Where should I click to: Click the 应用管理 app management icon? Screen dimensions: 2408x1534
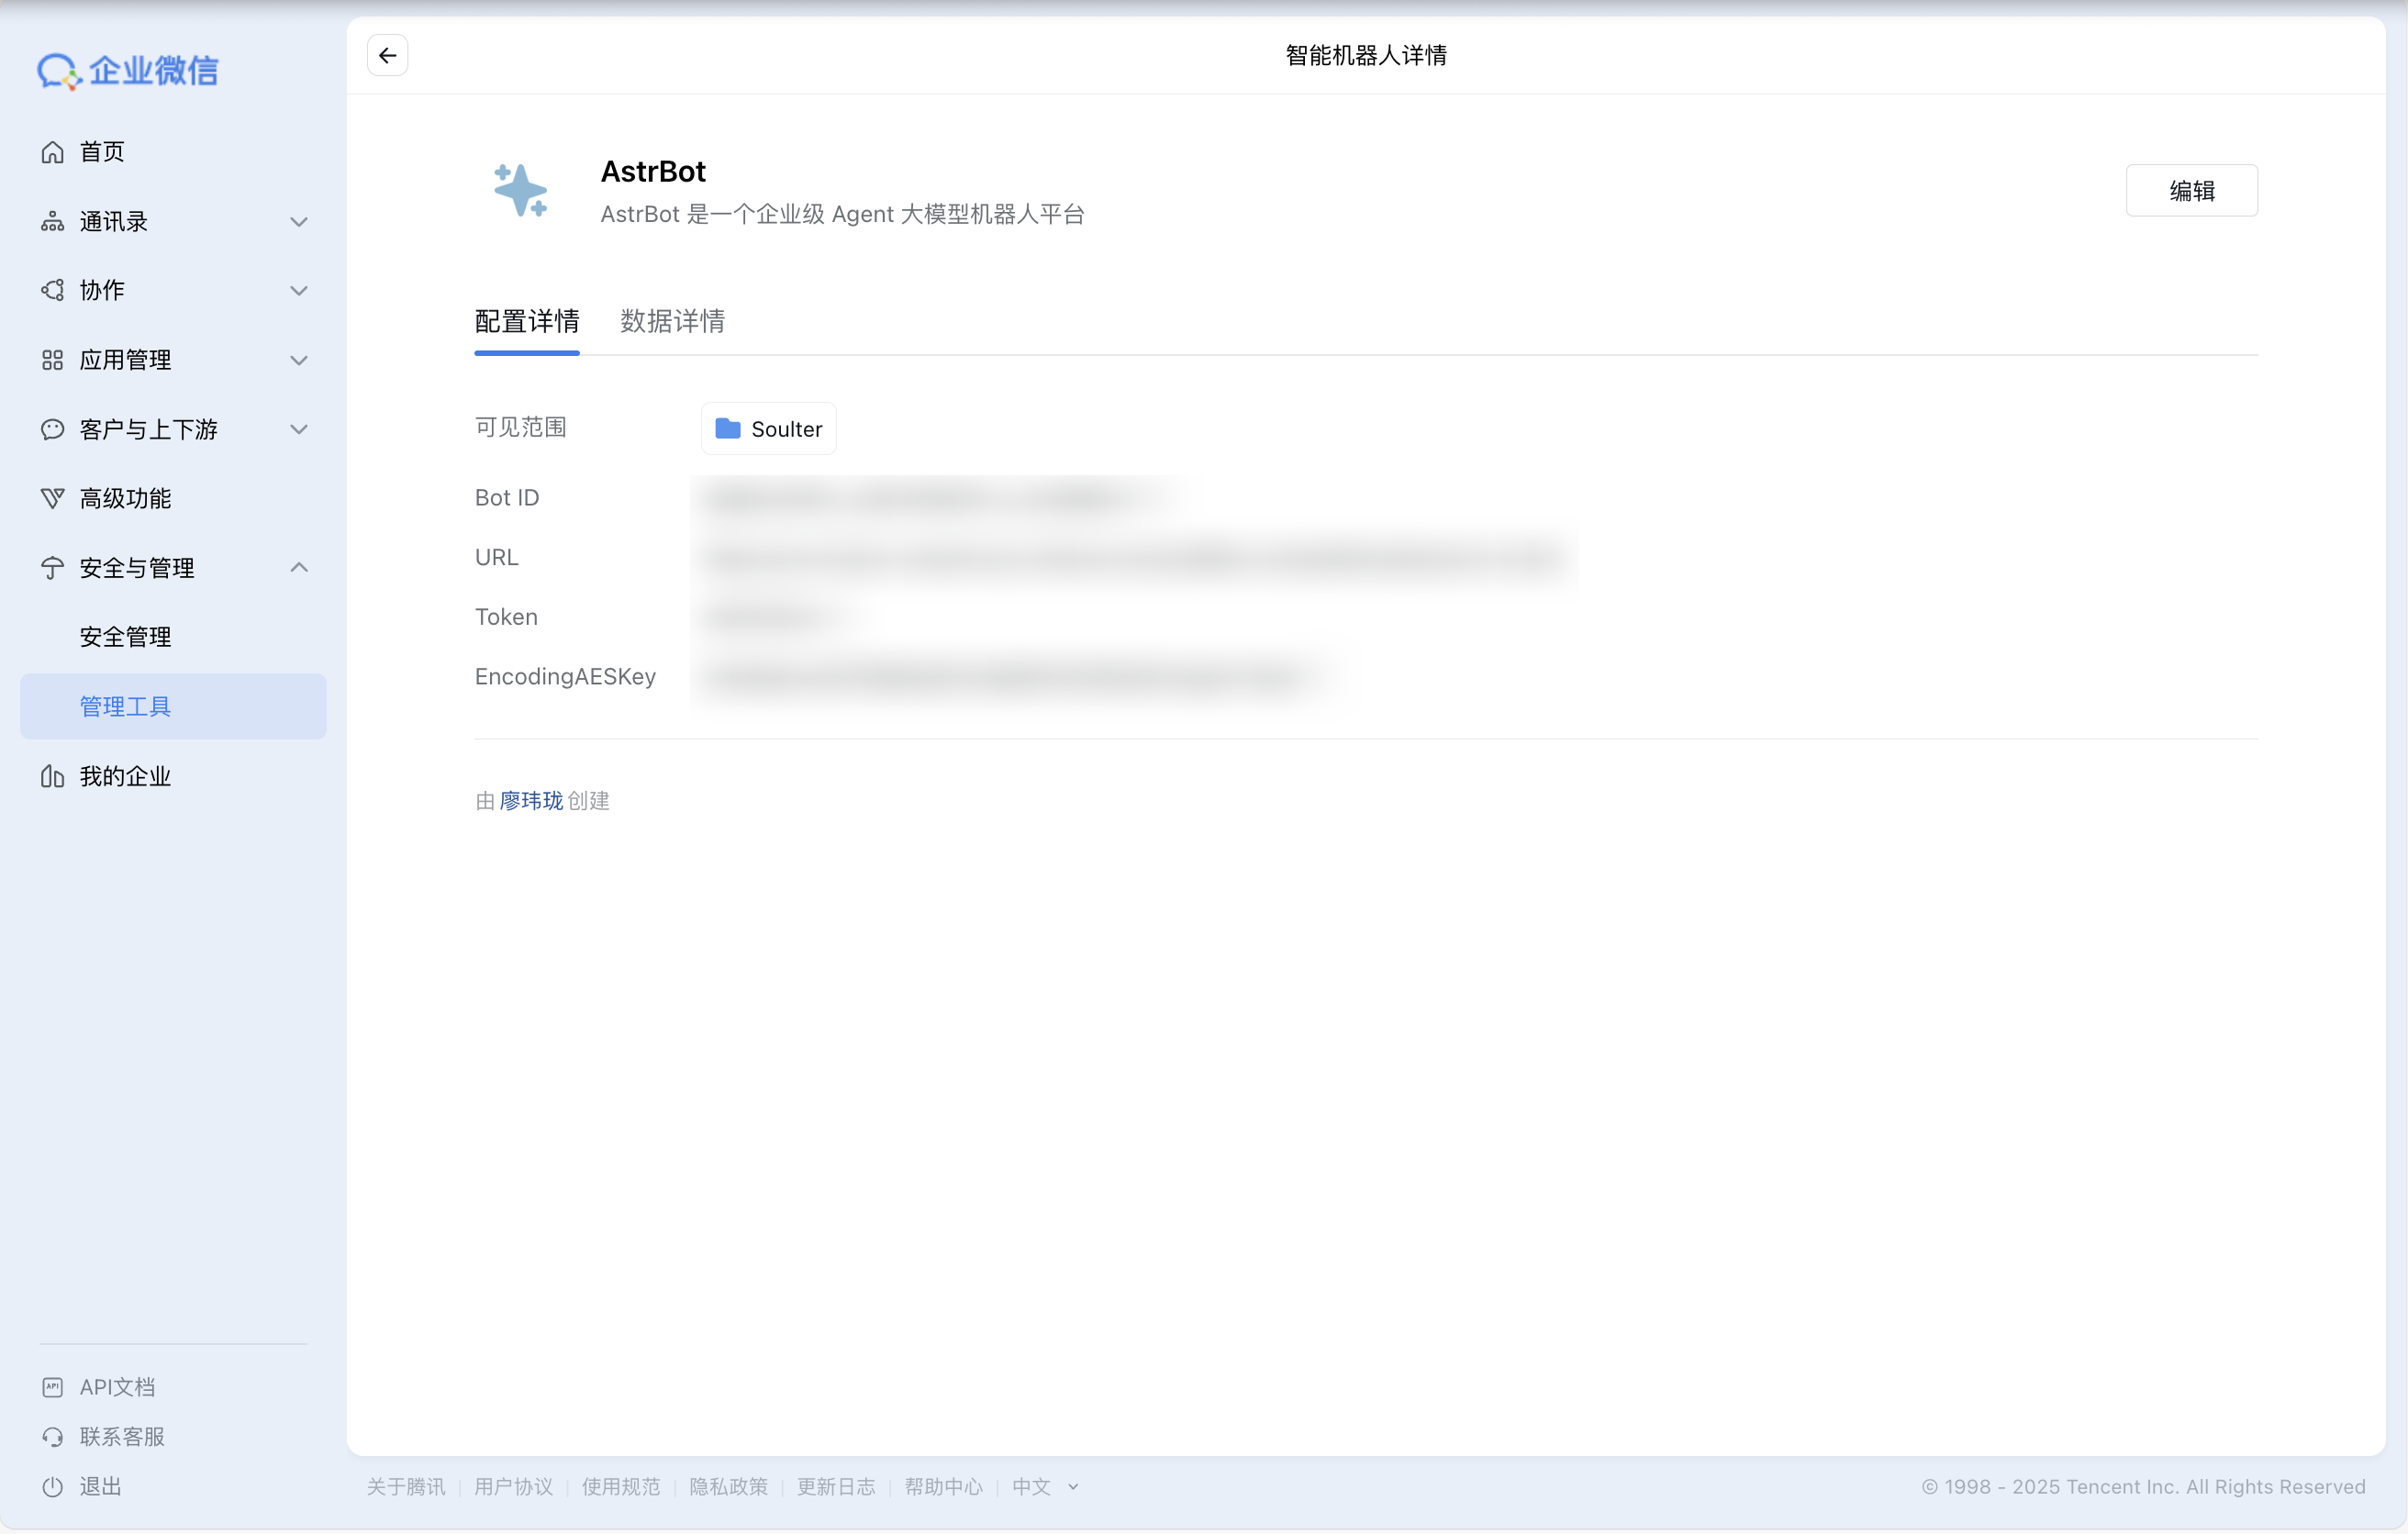(x=53, y=360)
